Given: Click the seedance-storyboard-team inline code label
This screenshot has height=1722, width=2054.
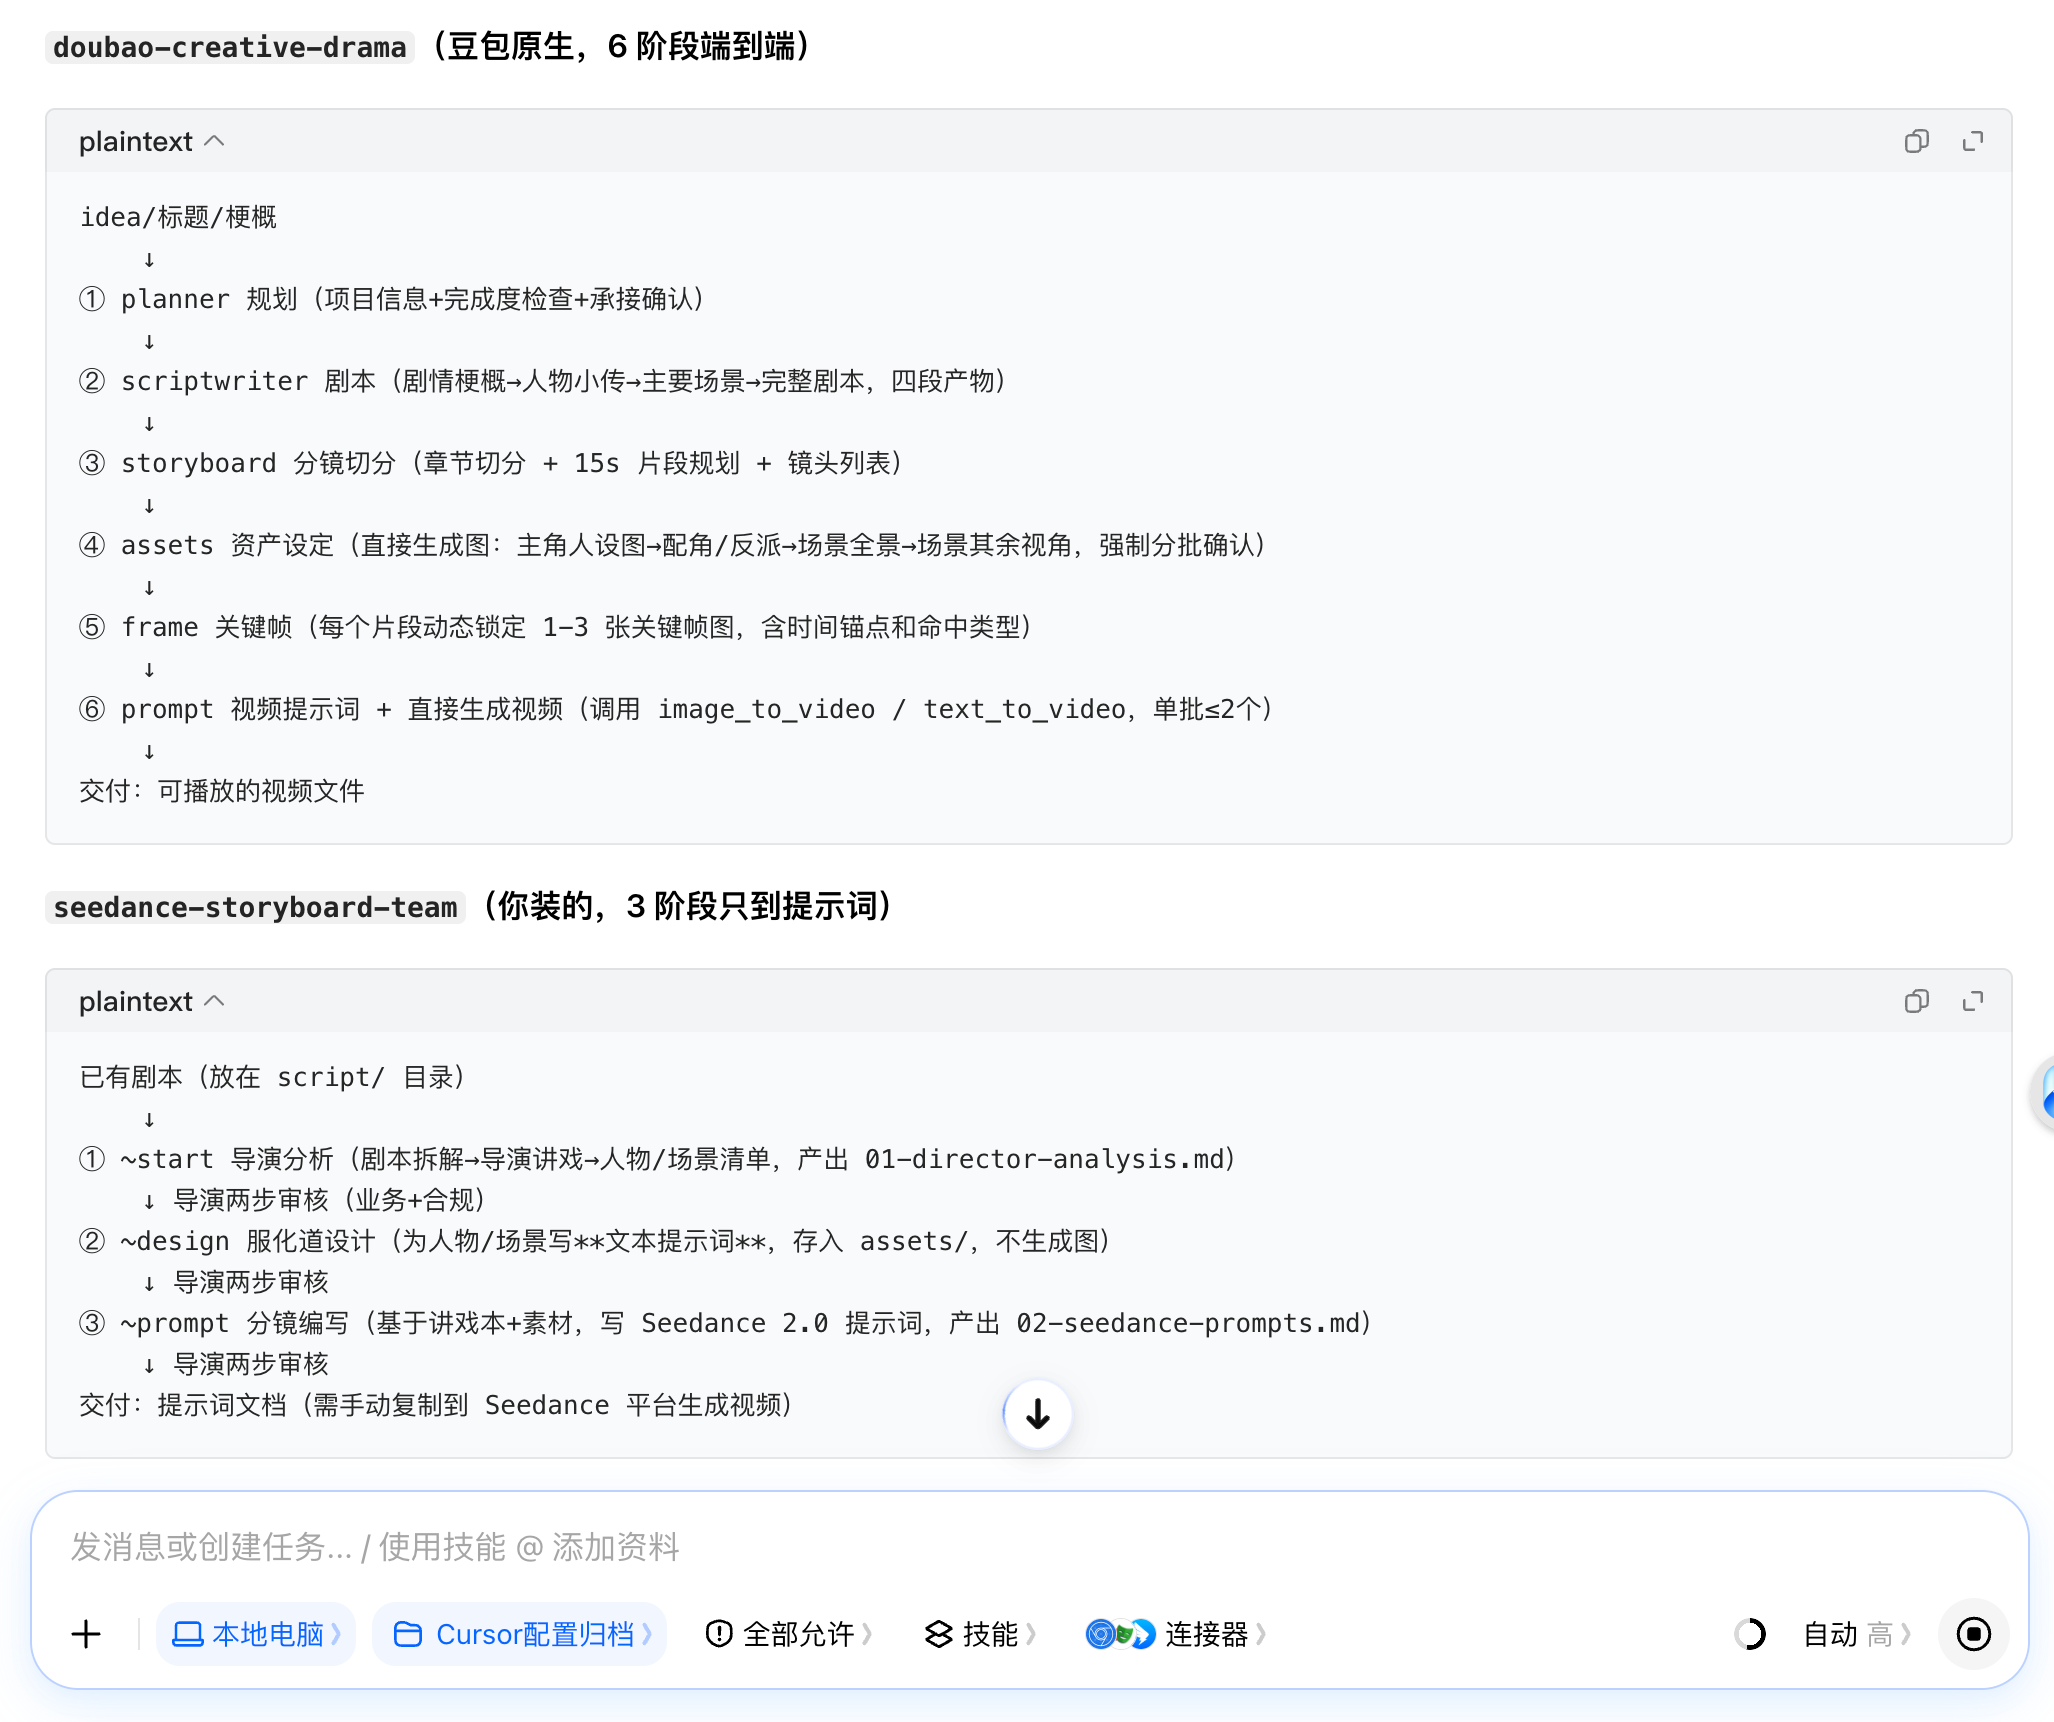Looking at the screenshot, I should point(255,907).
